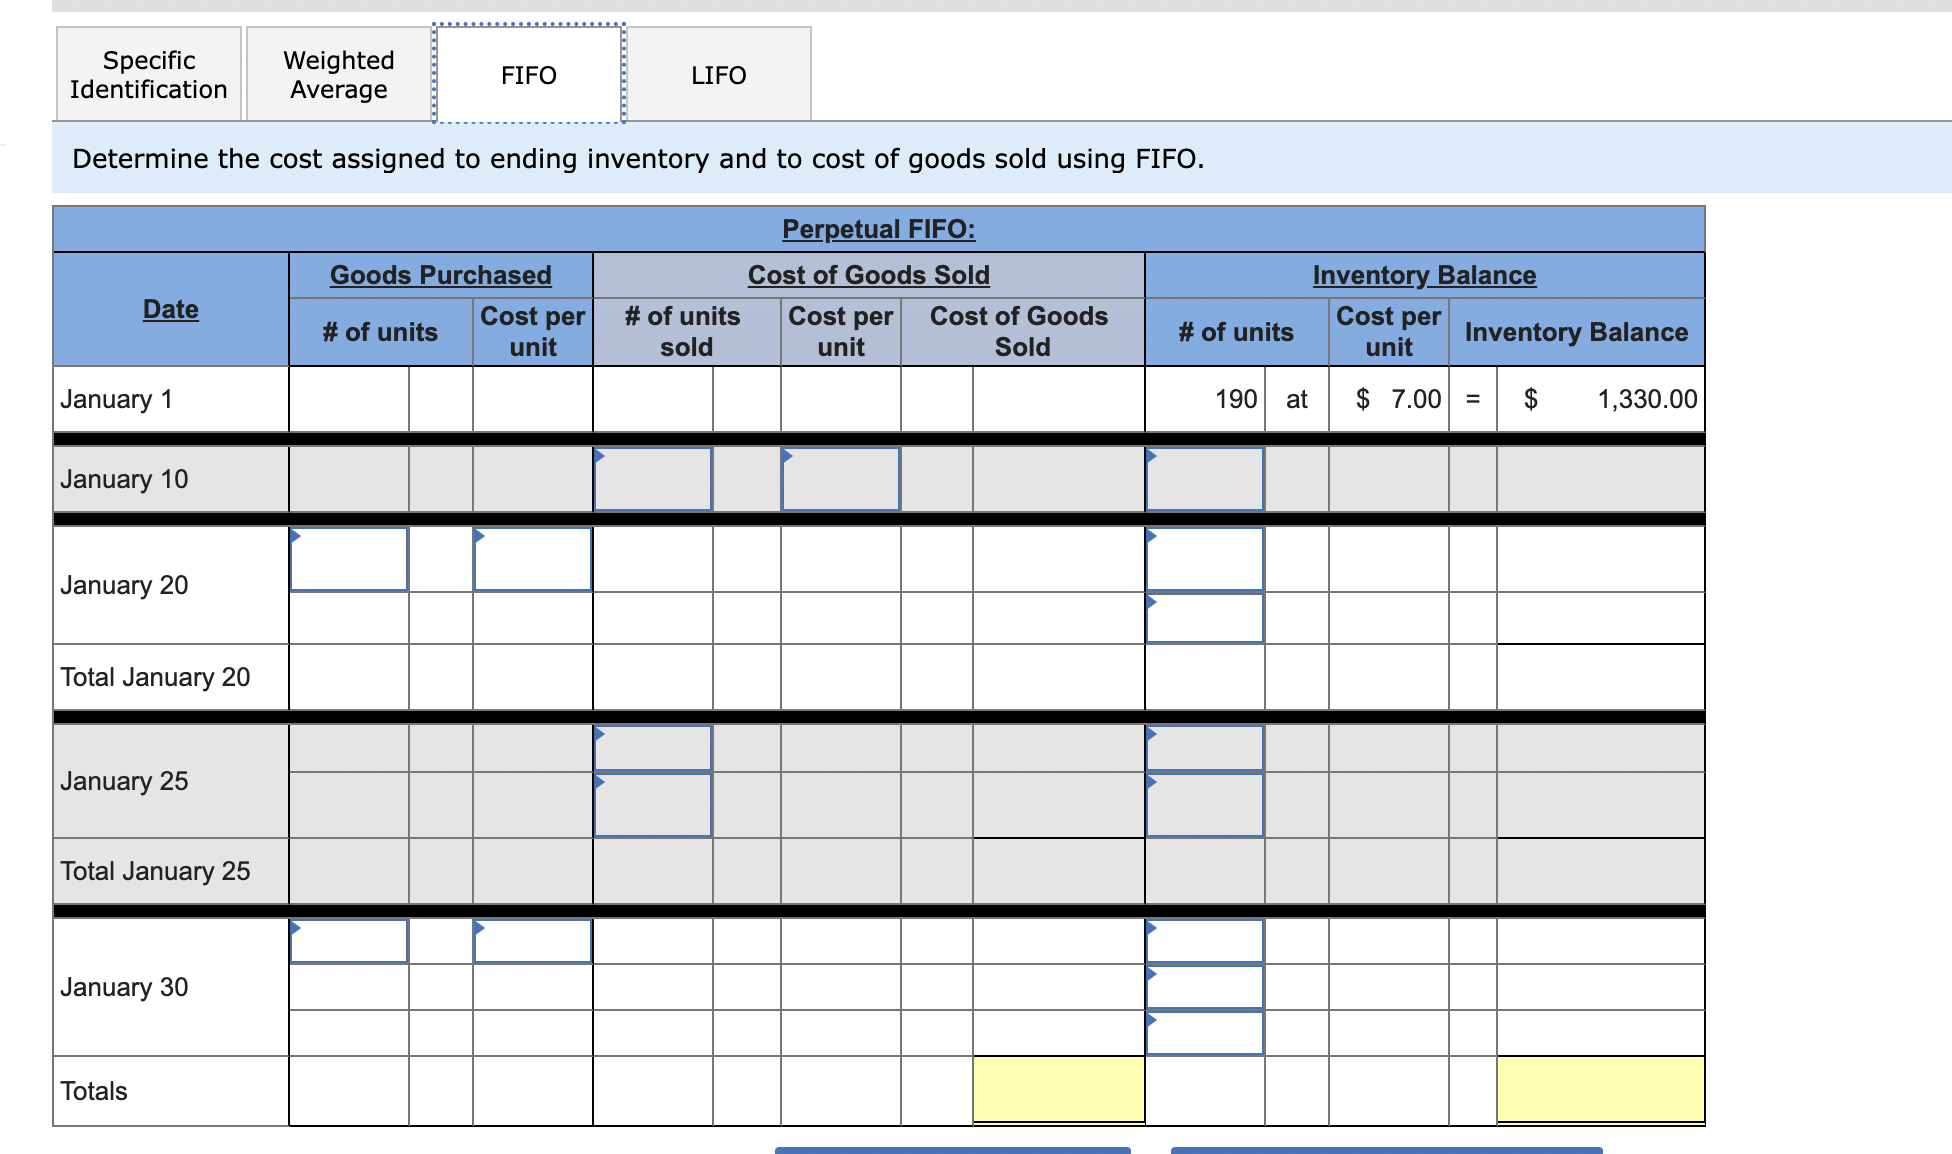The width and height of the screenshot is (1952, 1154).
Task: Click January 20 purchase cost per unit field
Action: click(x=532, y=560)
